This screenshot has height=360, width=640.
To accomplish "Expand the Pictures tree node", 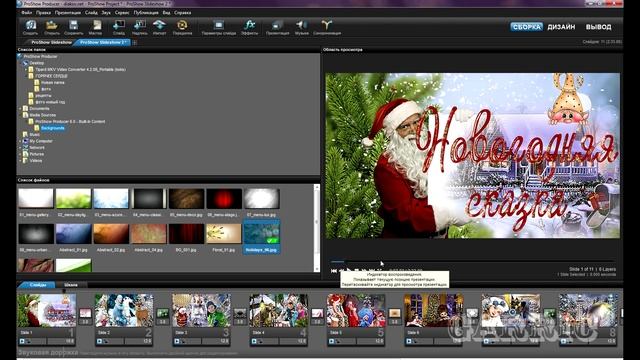I will point(20,154).
